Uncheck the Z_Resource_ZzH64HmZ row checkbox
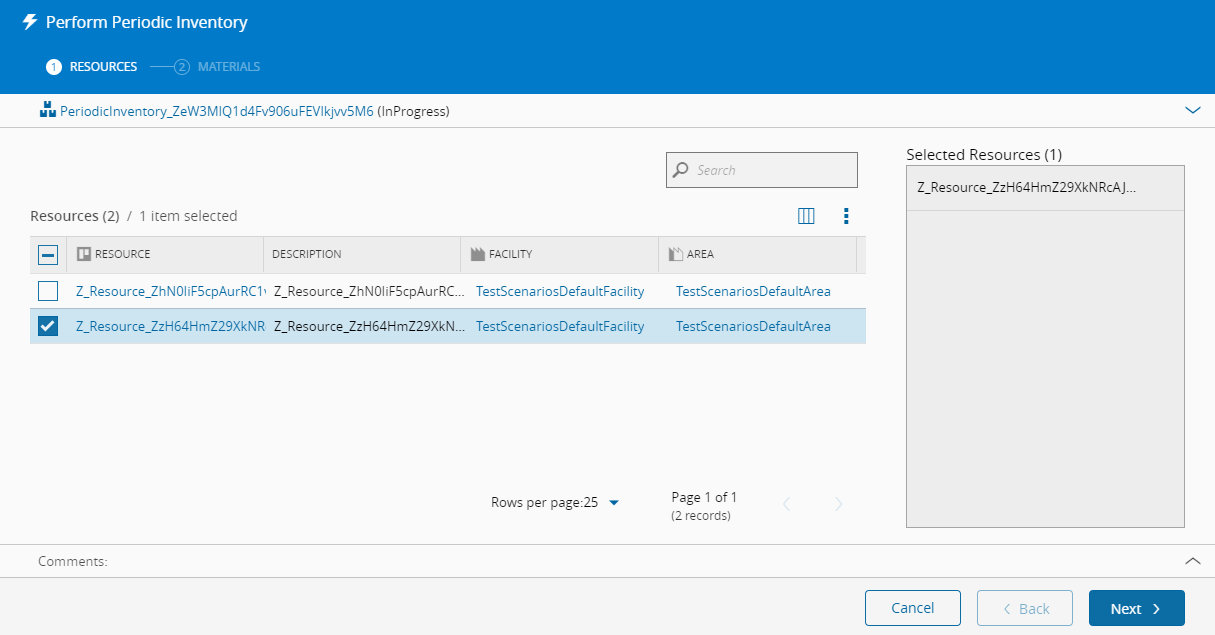The image size is (1215, 635). [x=48, y=326]
